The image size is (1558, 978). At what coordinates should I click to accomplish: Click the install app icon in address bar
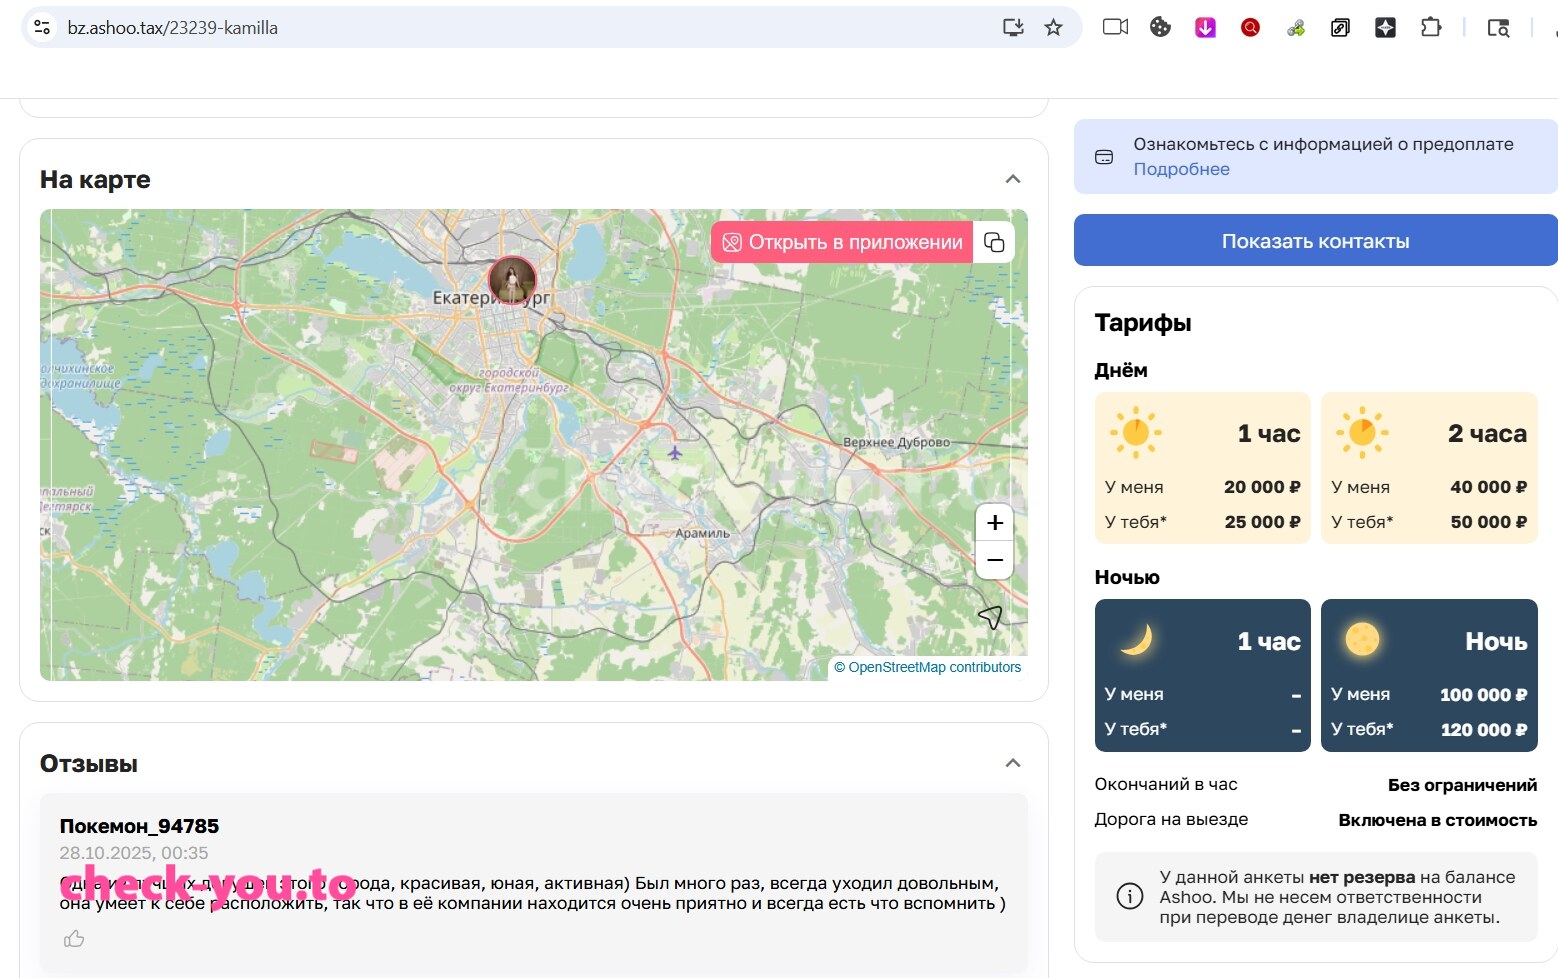point(1013,27)
